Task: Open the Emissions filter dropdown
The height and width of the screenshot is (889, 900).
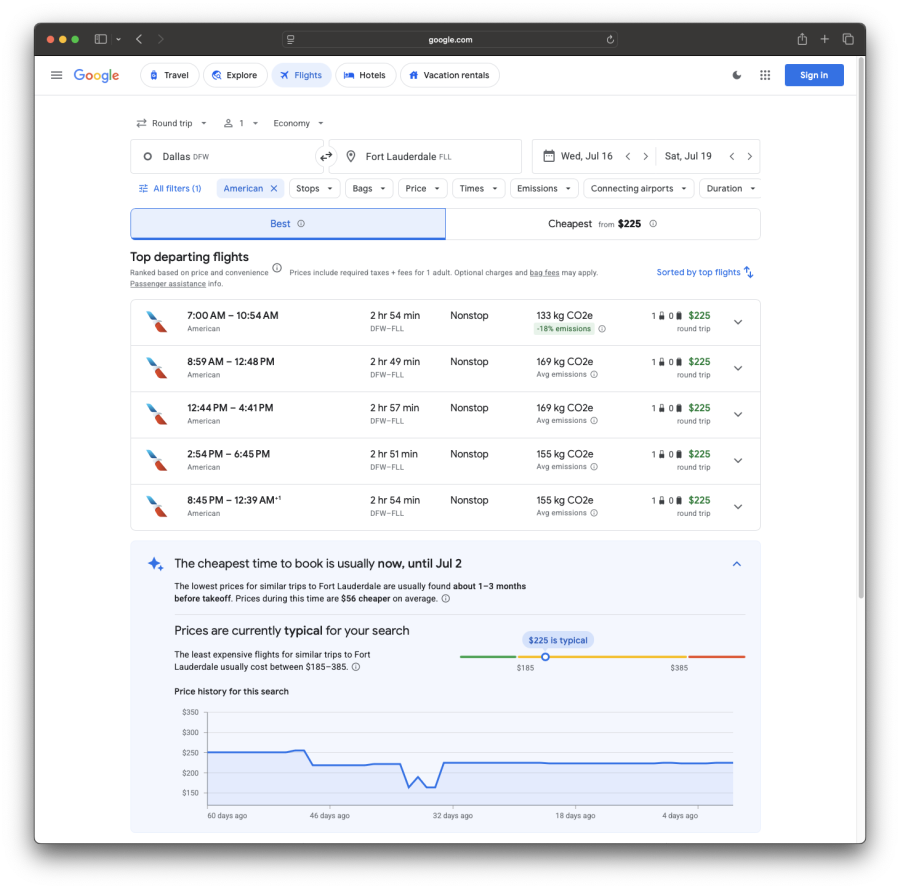Action: tap(544, 188)
